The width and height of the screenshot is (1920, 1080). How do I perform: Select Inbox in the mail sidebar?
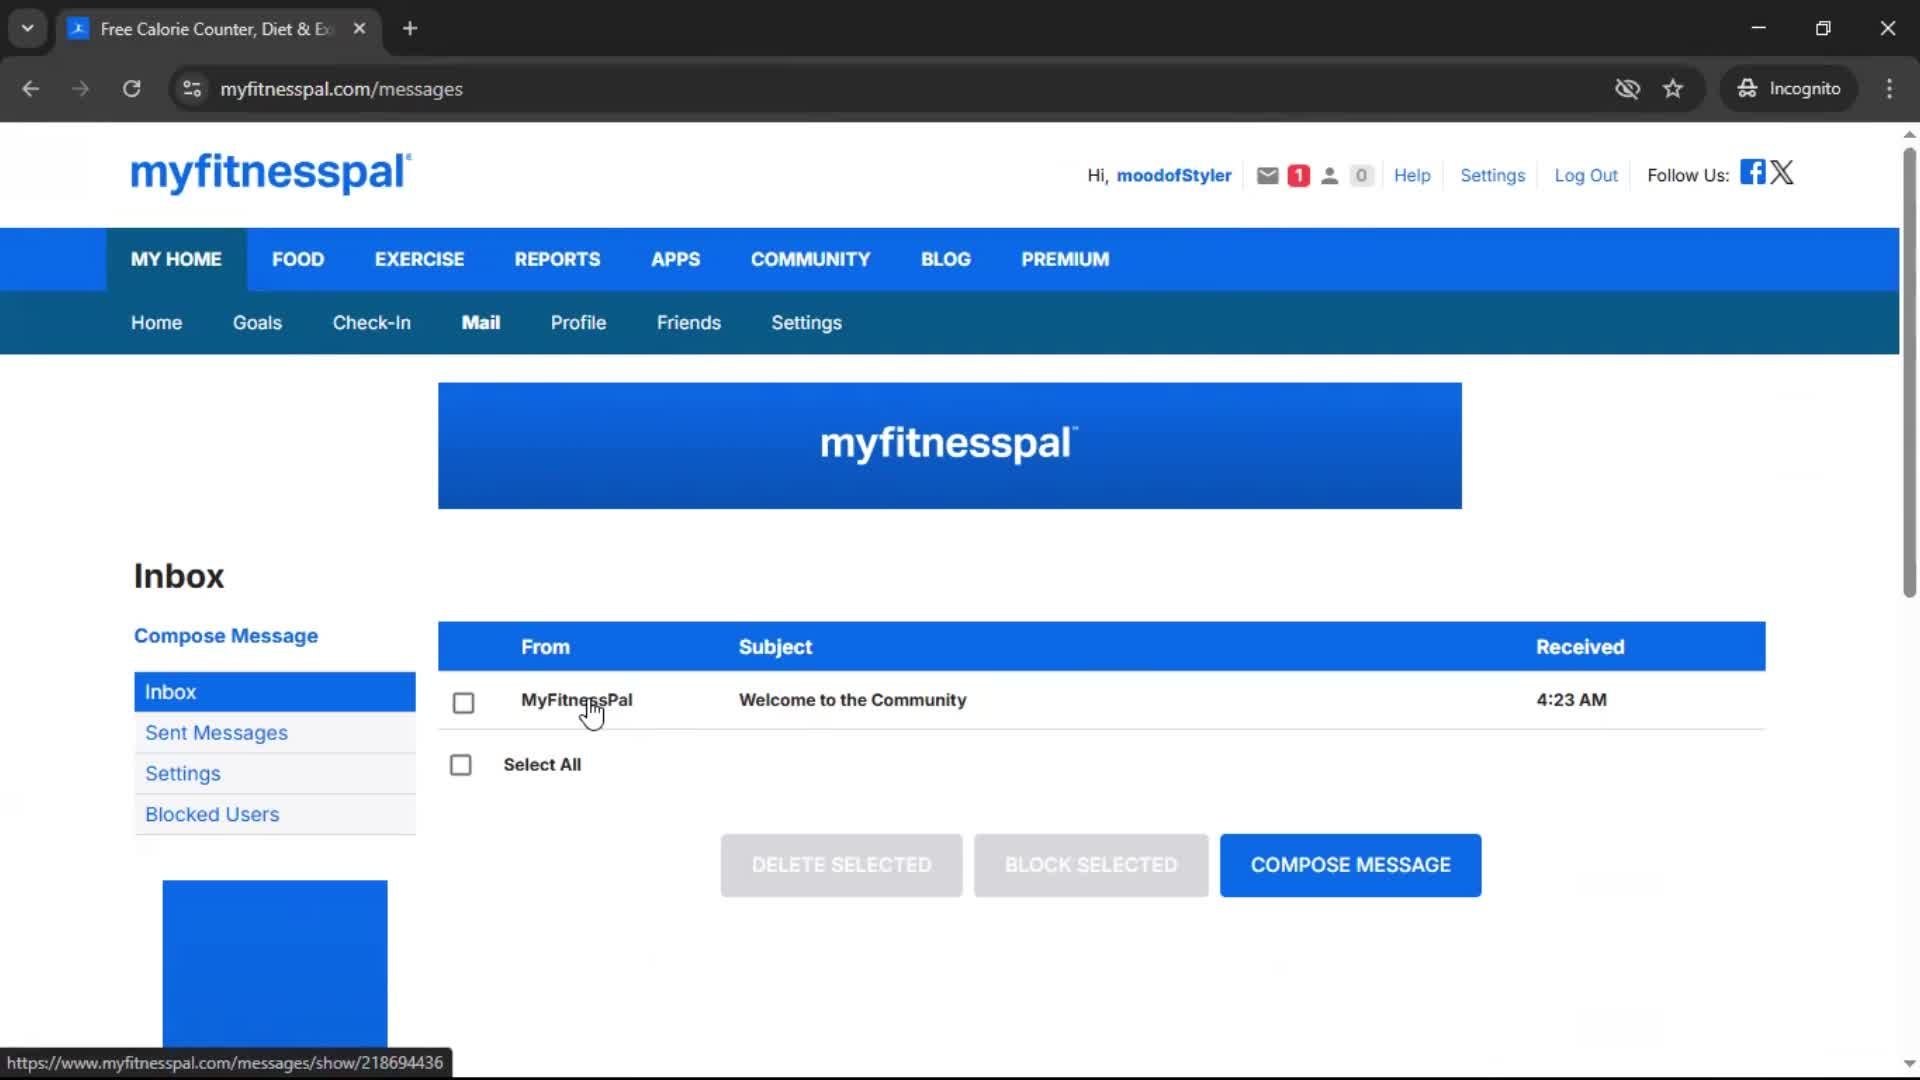coord(275,692)
